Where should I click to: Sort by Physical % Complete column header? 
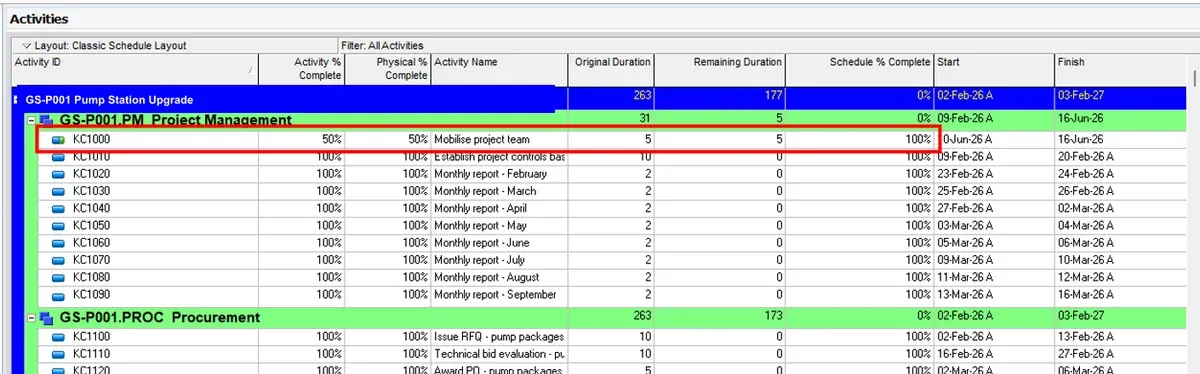(389, 69)
